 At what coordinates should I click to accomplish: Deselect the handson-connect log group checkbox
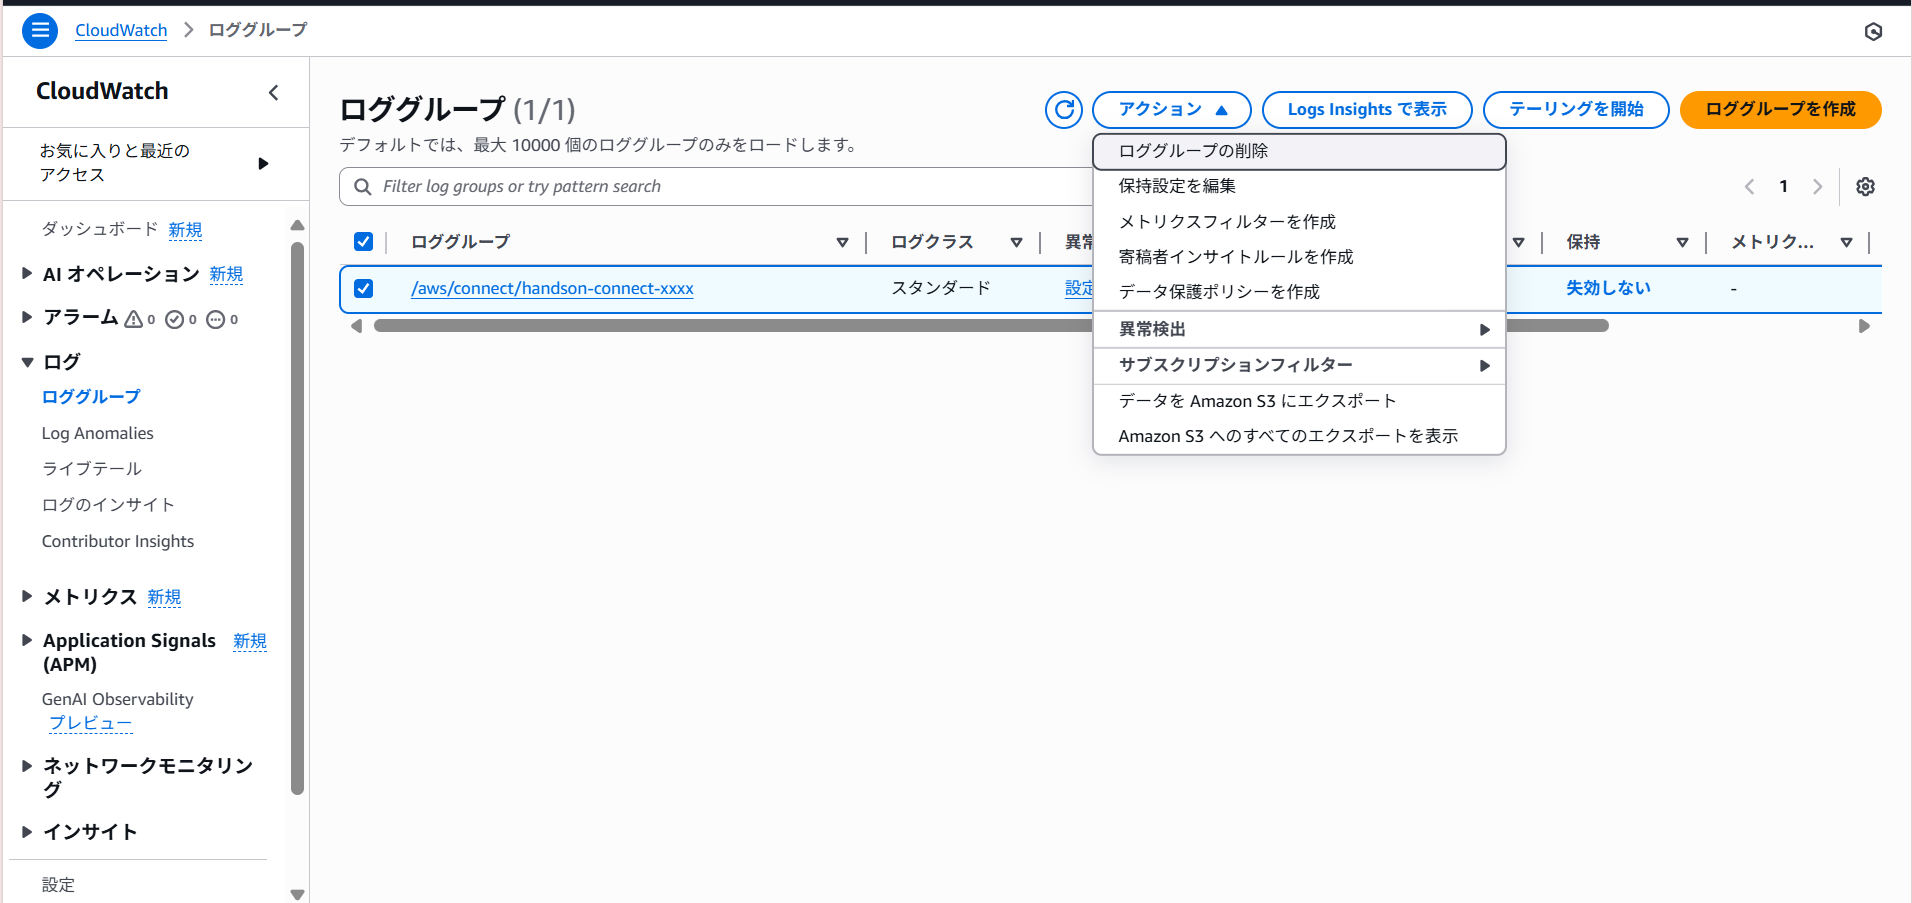363,288
